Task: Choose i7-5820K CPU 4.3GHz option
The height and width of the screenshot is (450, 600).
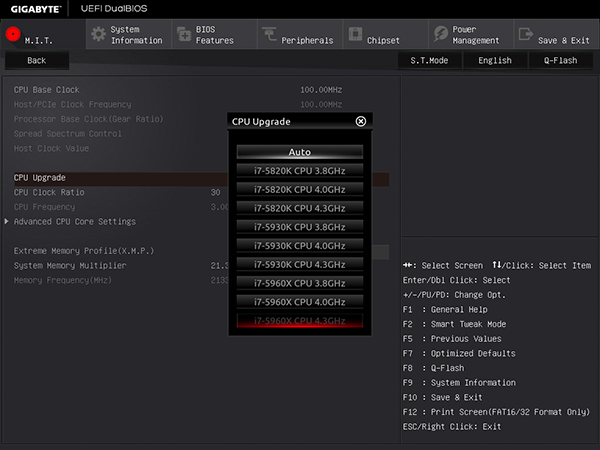Action: [x=300, y=208]
